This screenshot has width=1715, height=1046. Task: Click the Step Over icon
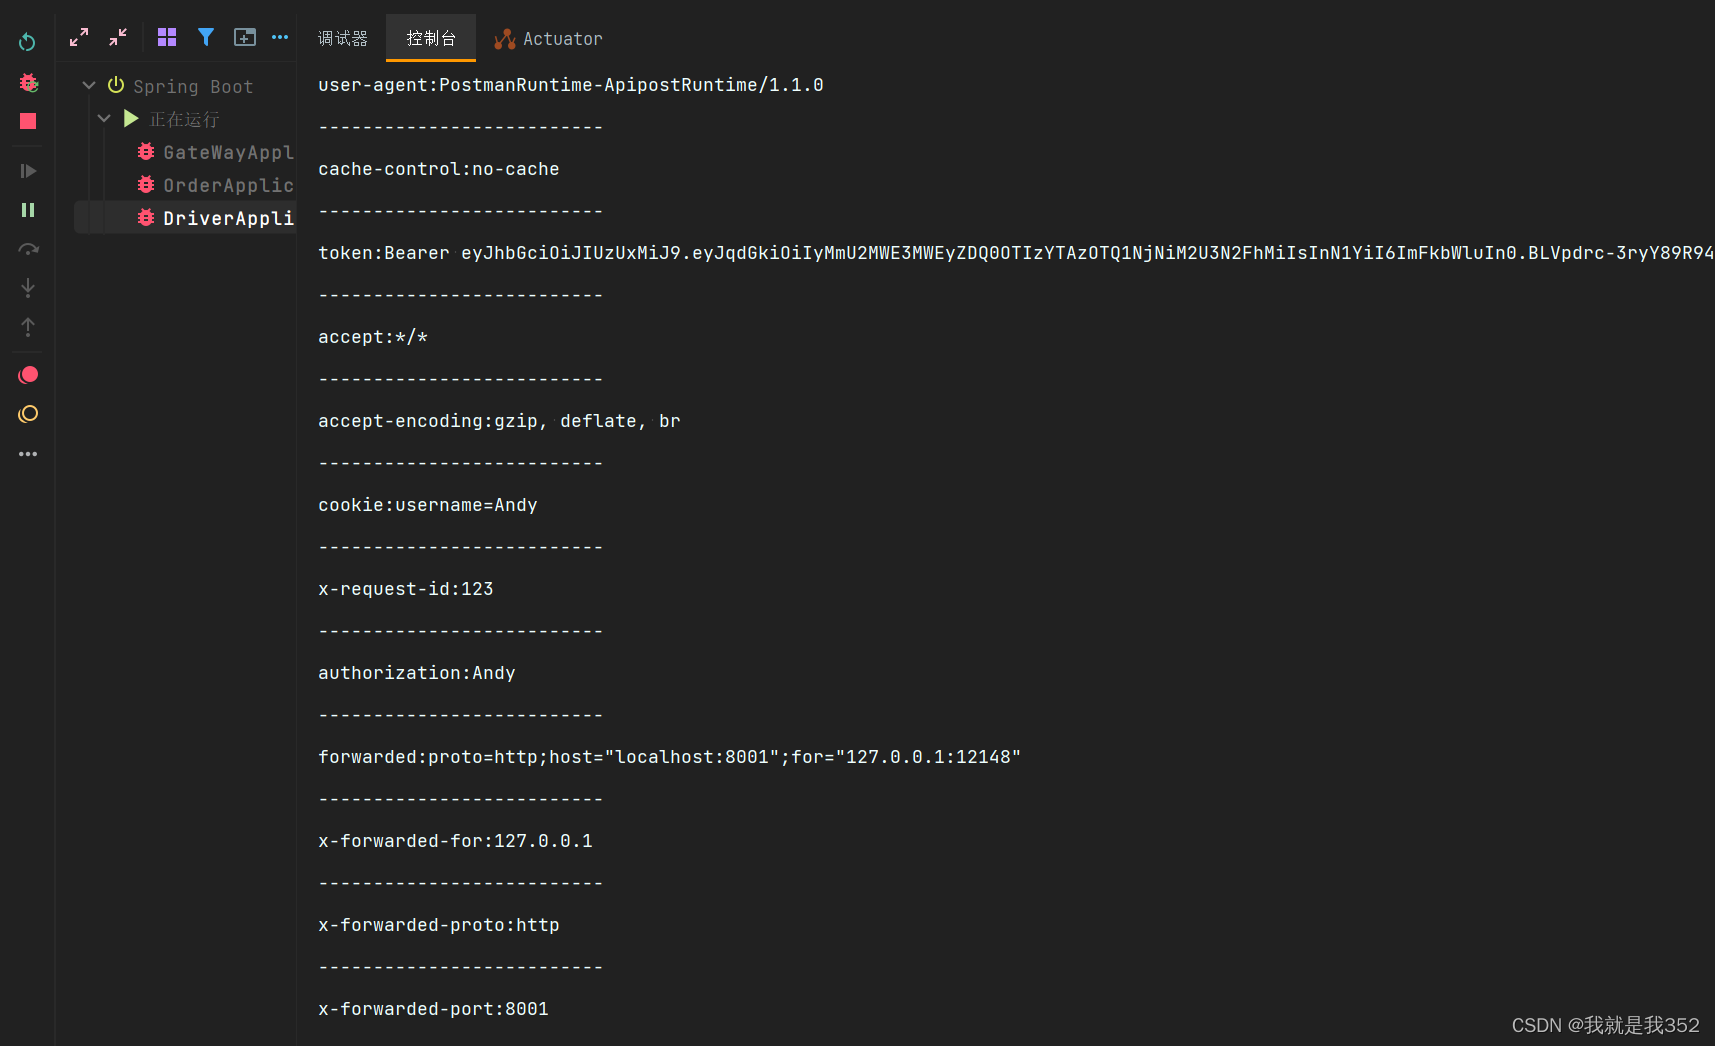(27, 249)
